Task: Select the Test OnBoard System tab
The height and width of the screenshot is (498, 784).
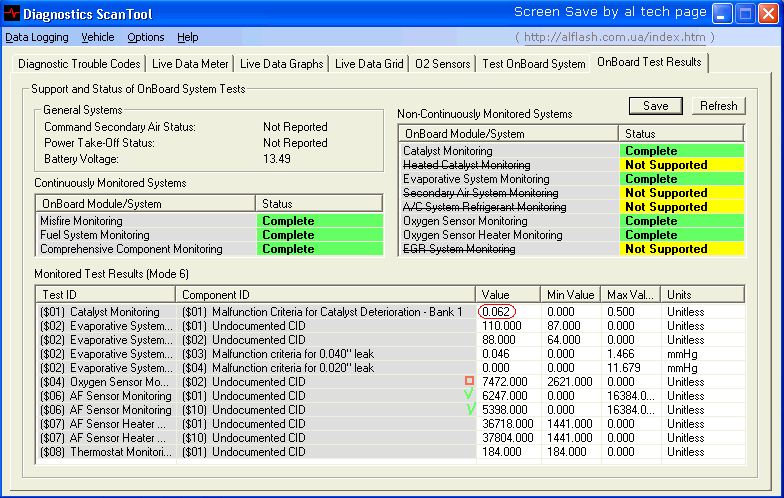Action: click(534, 64)
